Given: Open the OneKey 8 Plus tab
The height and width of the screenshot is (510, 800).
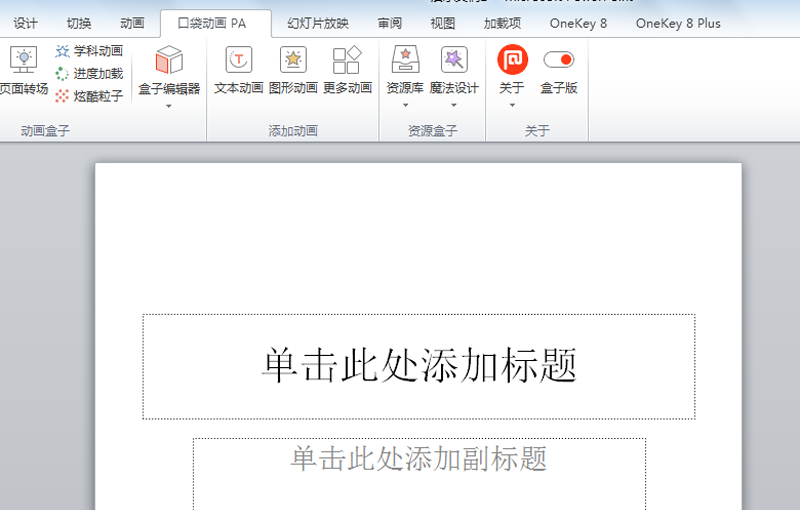Looking at the screenshot, I should pyautogui.click(x=678, y=23).
